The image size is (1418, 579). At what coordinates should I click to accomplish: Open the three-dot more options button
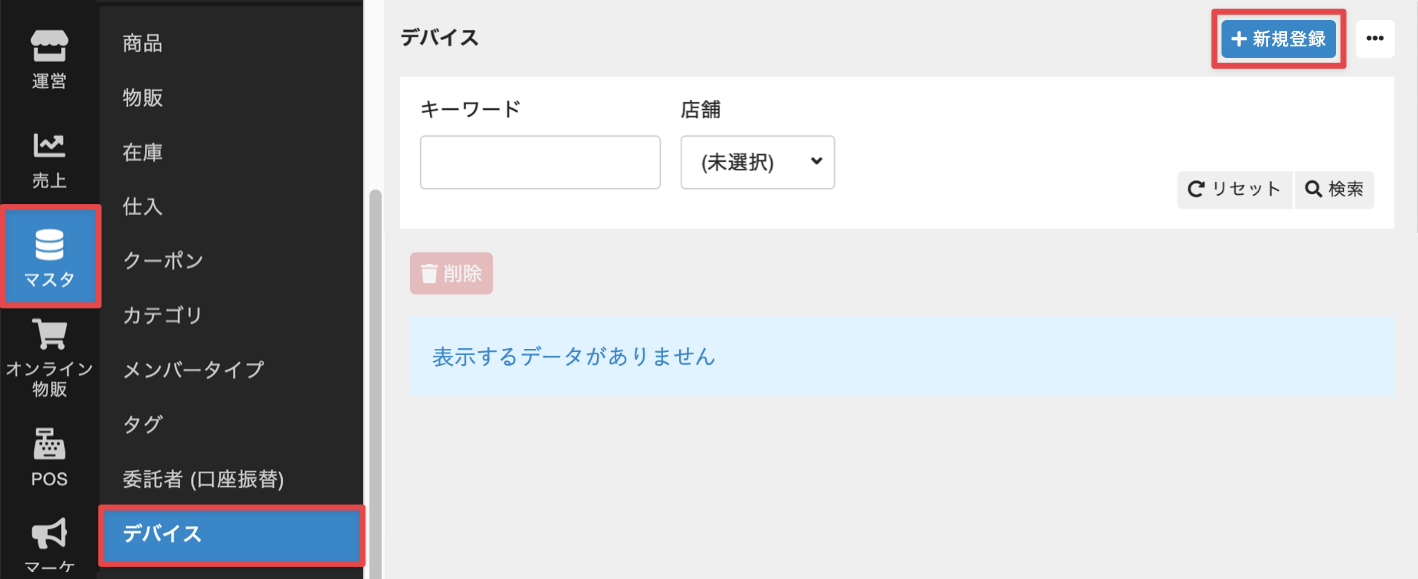[1375, 39]
